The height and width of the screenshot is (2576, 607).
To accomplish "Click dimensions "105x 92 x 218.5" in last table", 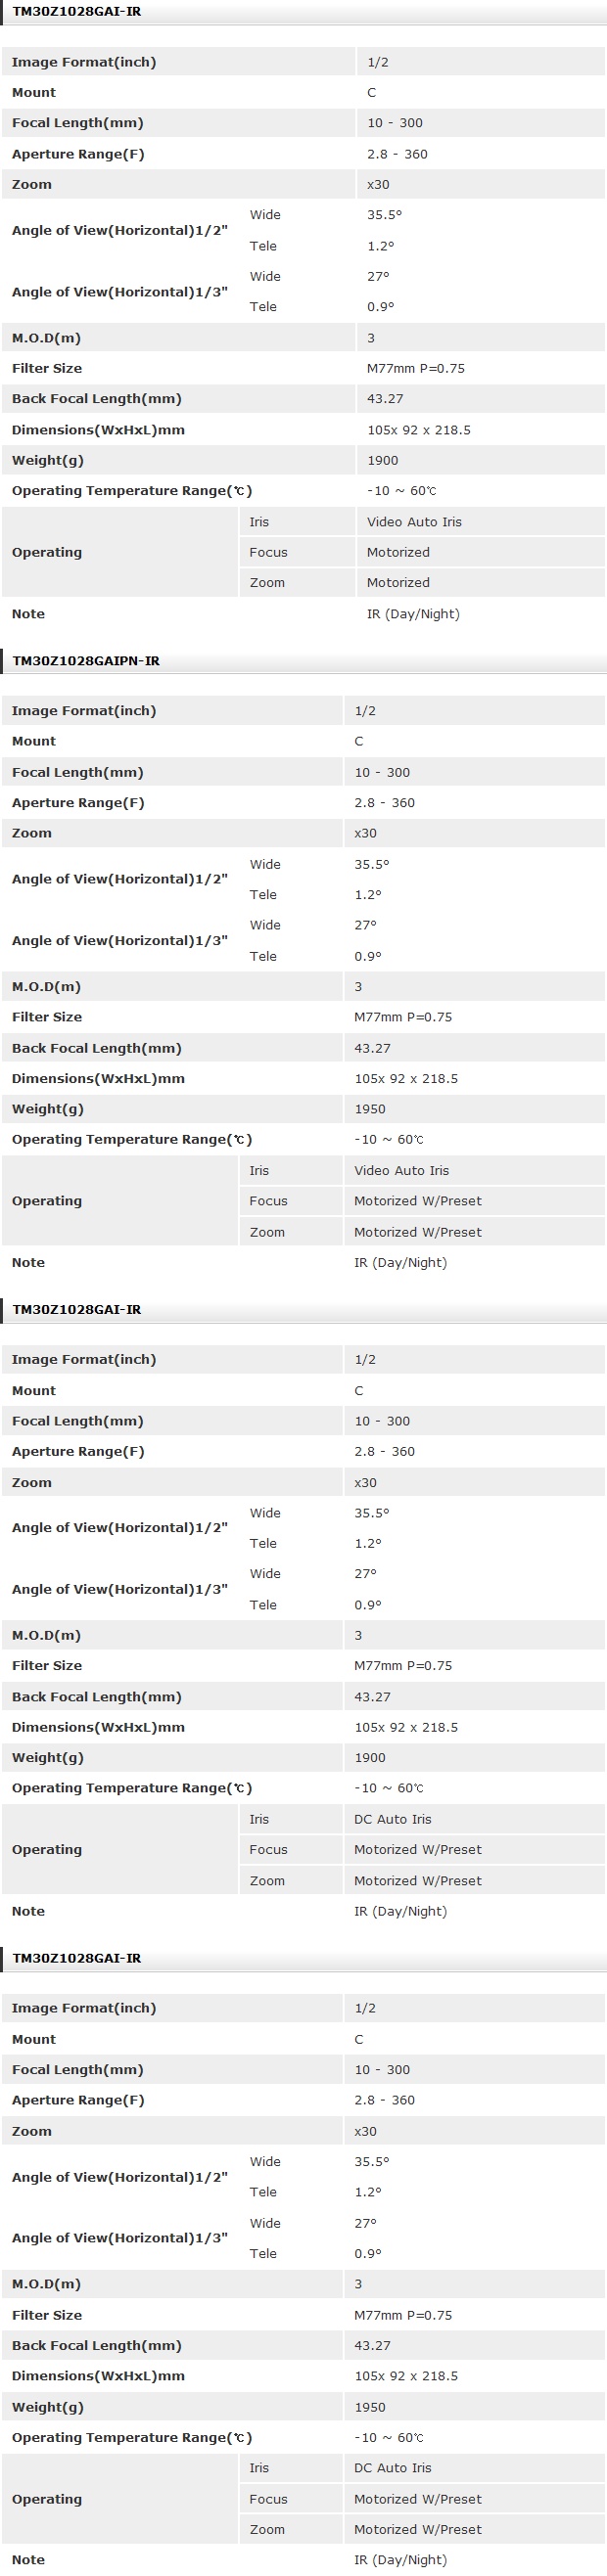I will tap(406, 2375).
